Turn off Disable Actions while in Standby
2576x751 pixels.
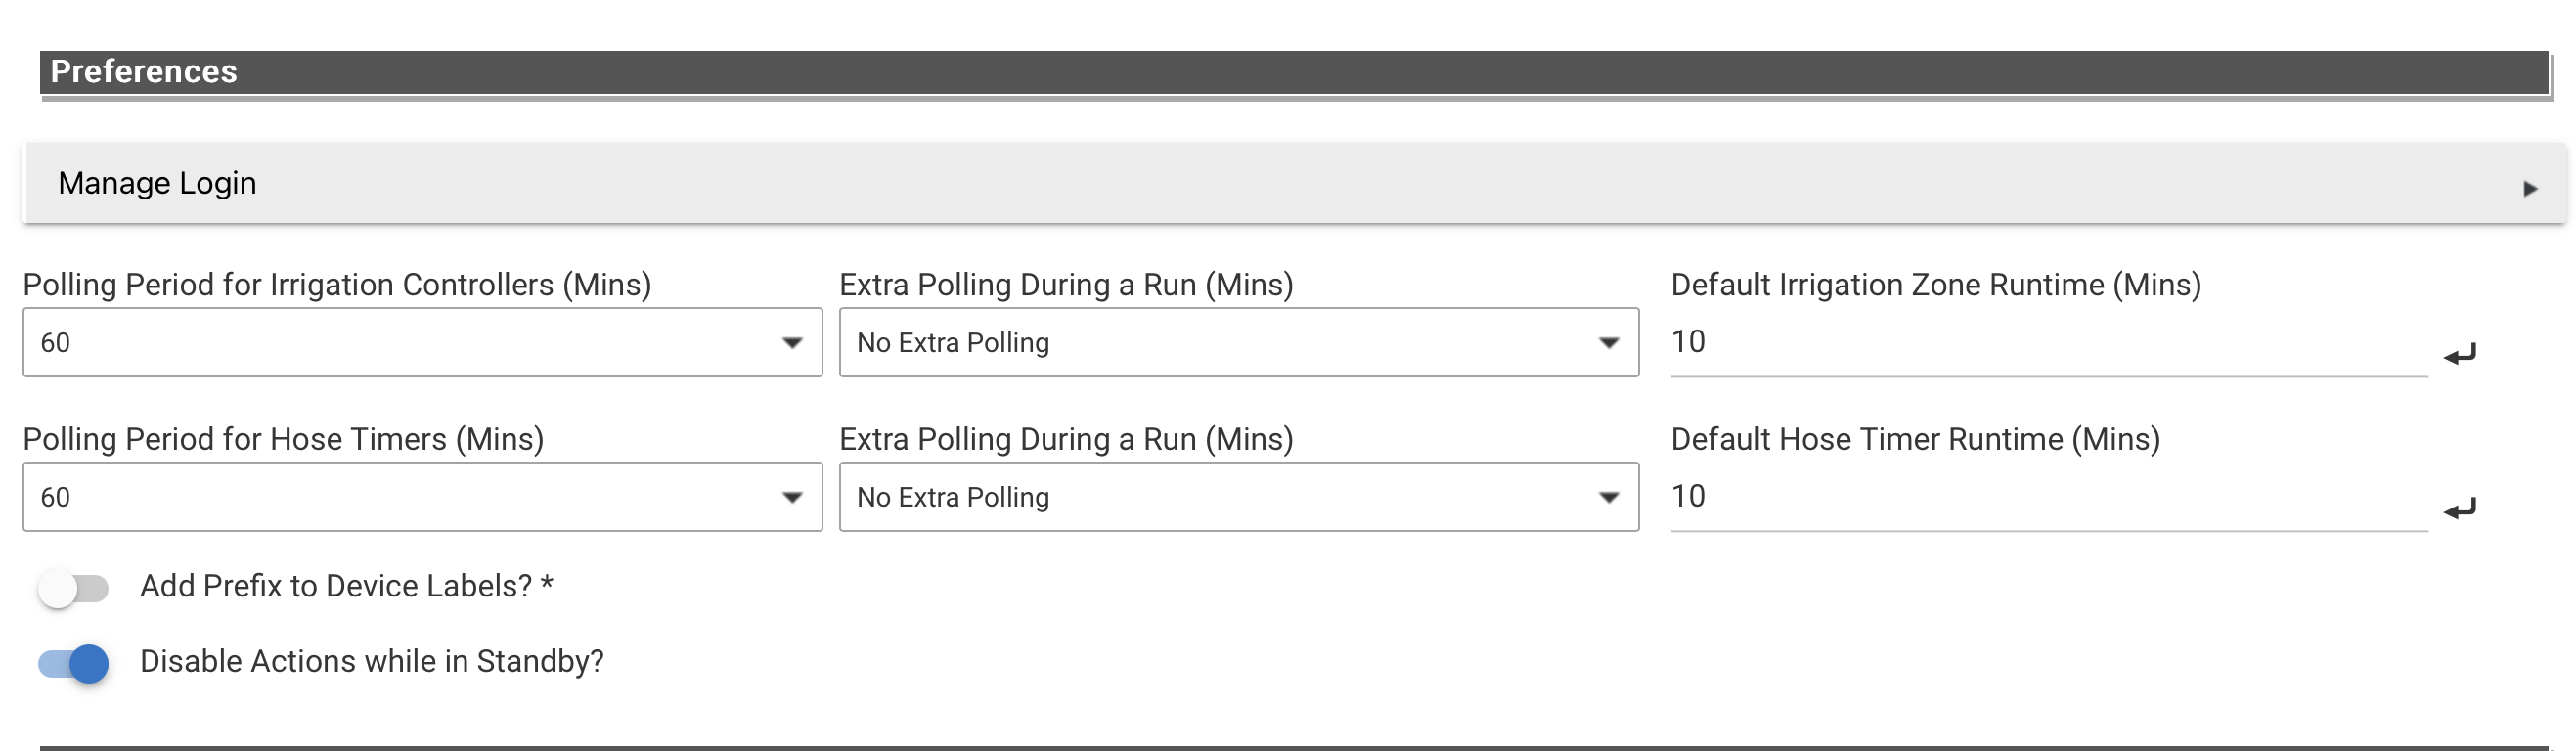tap(73, 663)
